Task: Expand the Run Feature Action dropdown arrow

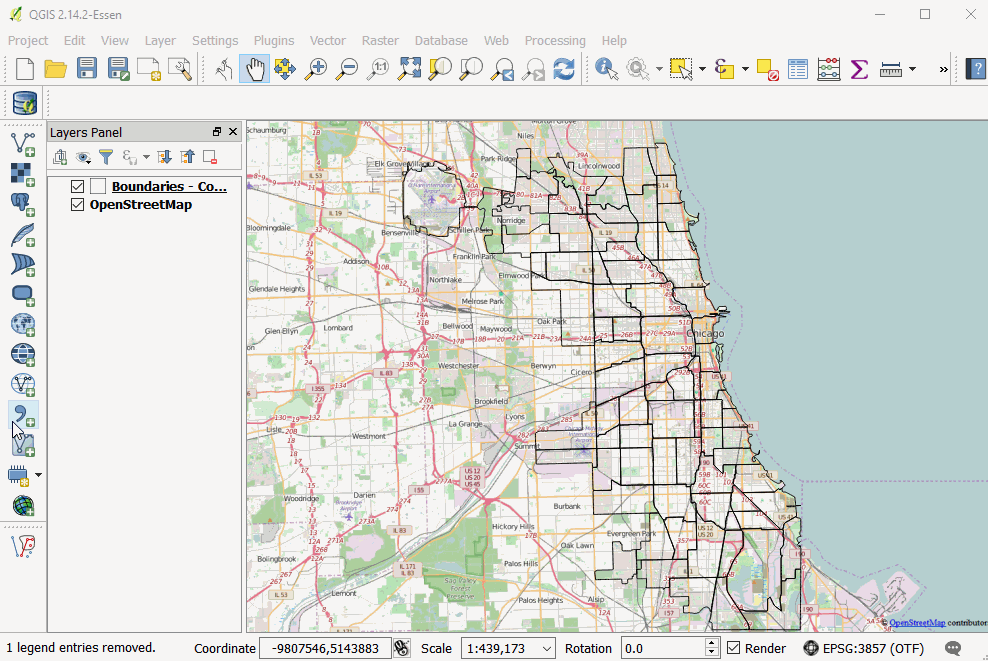Action: (659, 69)
